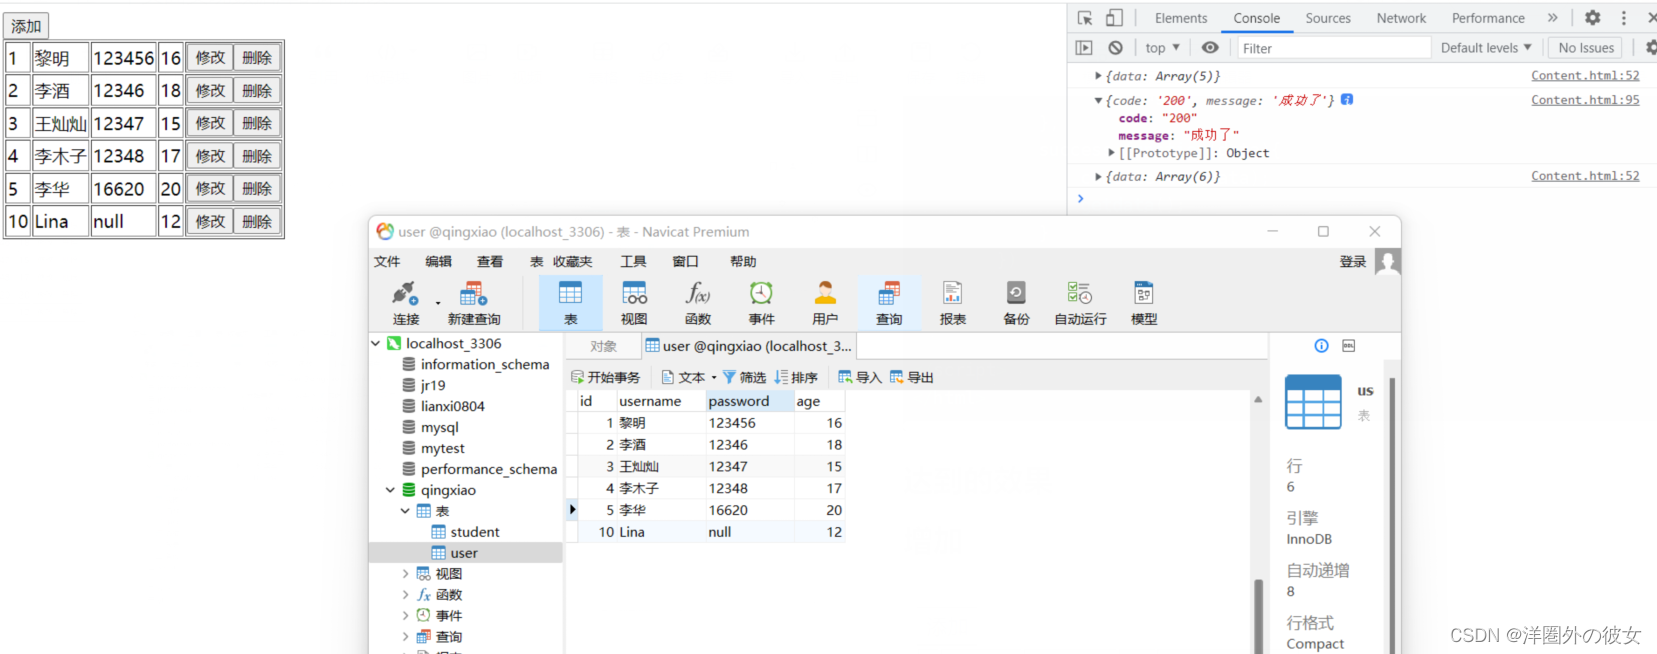Expand the [[Prototype]]: Object entry
Screen dimensions: 1657x654
[x=1111, y=153]
